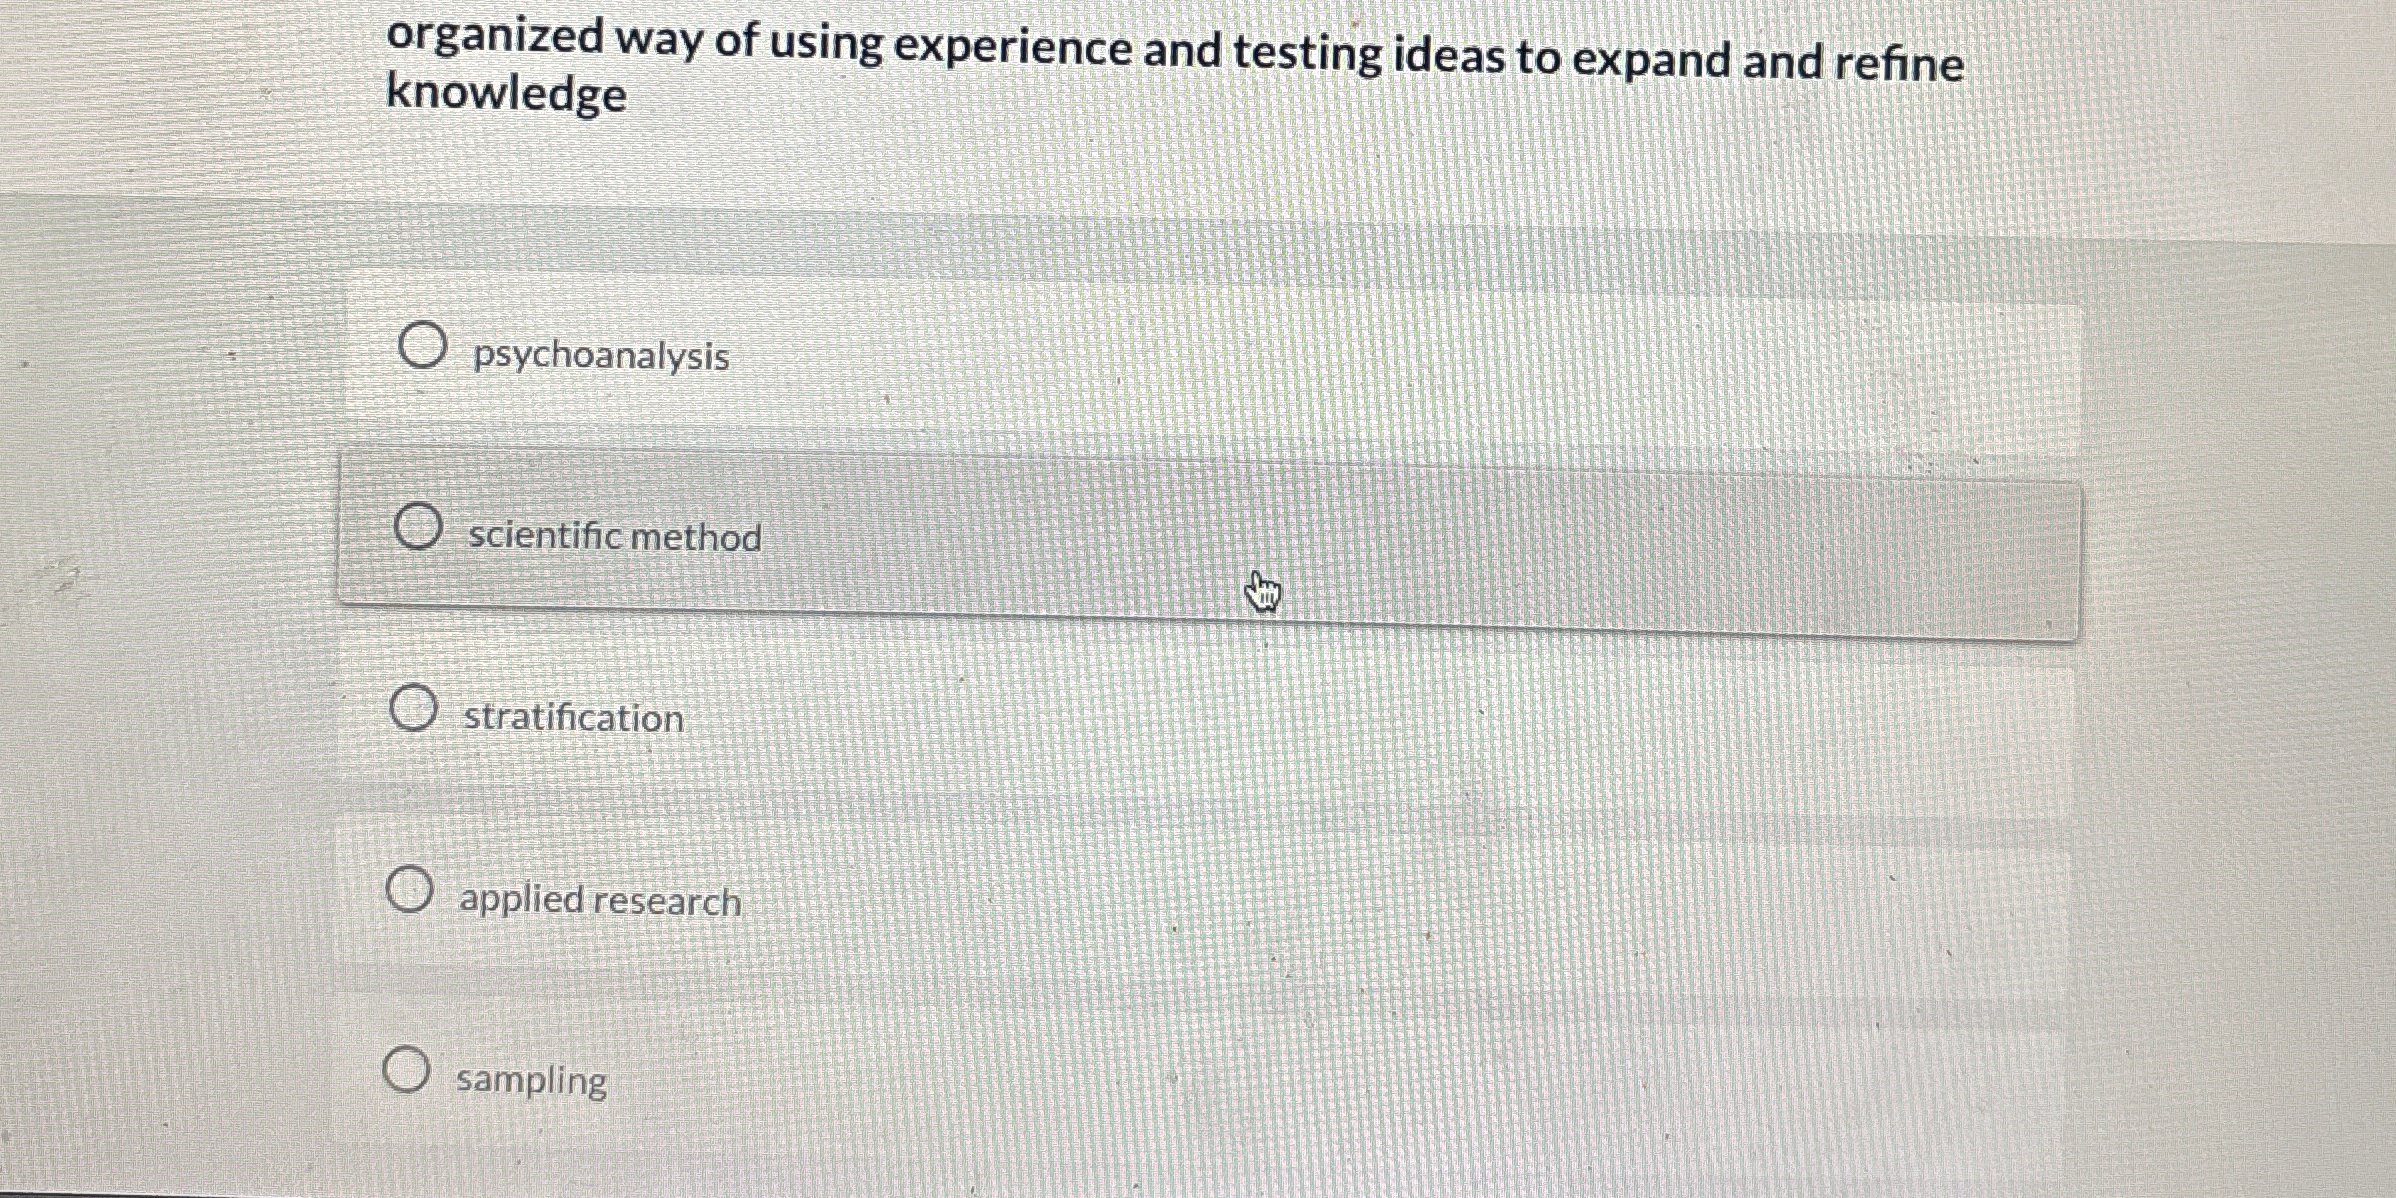
Task: Click the word 'testing' in the question
Action: 1307,55
